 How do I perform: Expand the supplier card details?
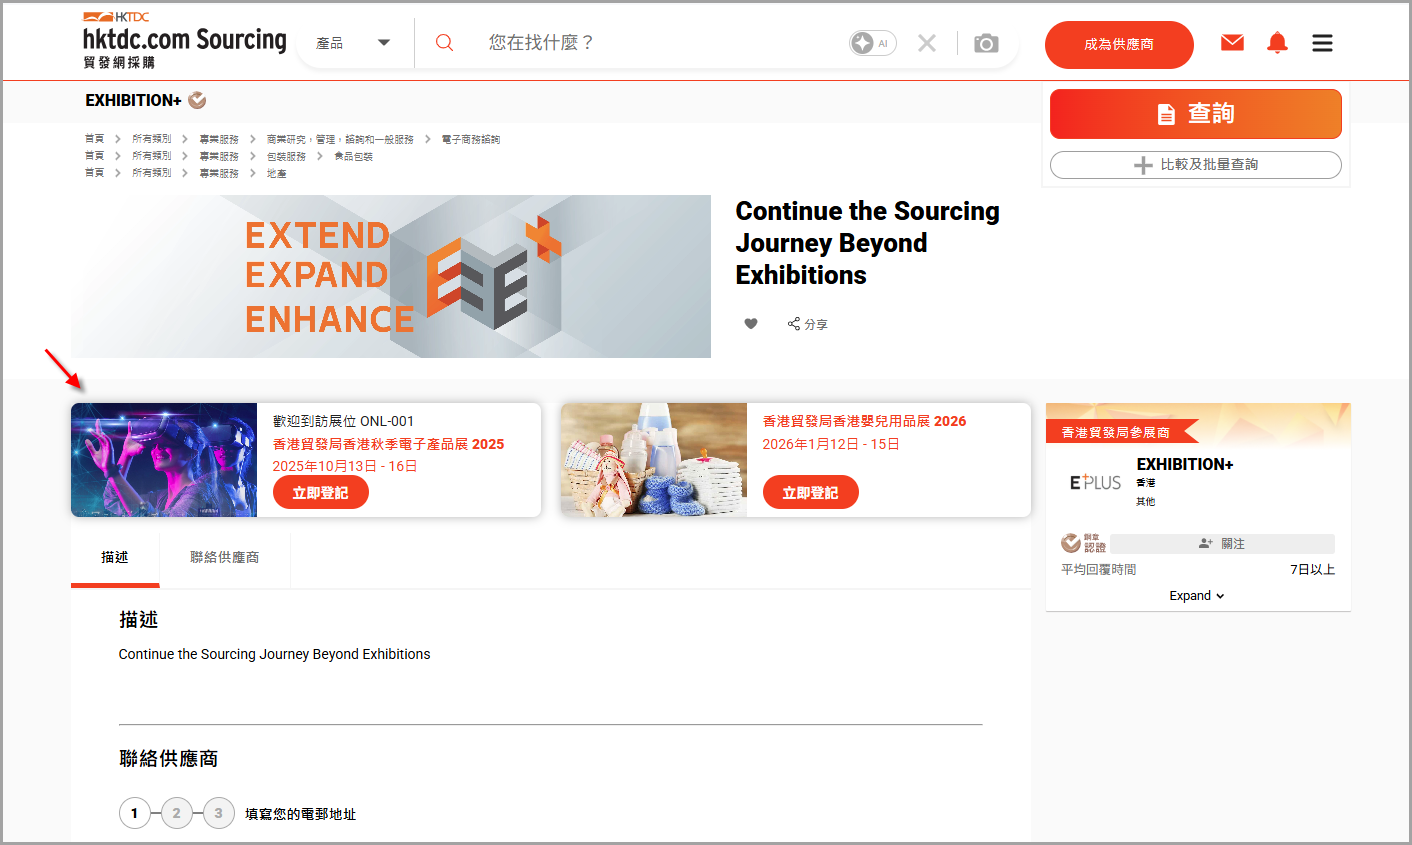(x=1197, y=596)
